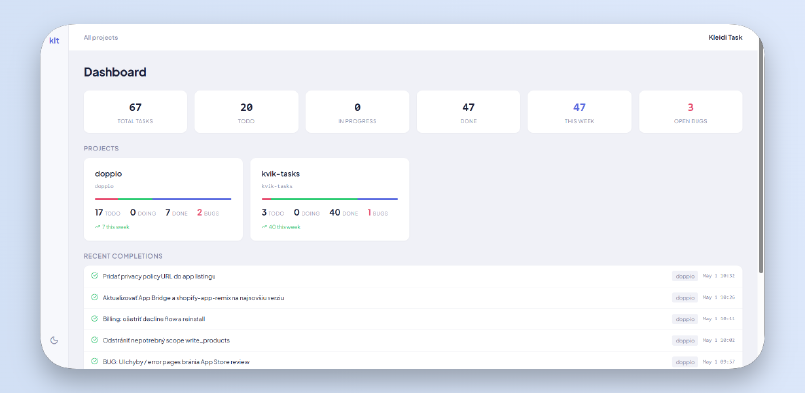Click '2 BUGS' count in doppio card
Image resolution: width=805 pixels, height=393 pixels.
click(x=208, y=213)
